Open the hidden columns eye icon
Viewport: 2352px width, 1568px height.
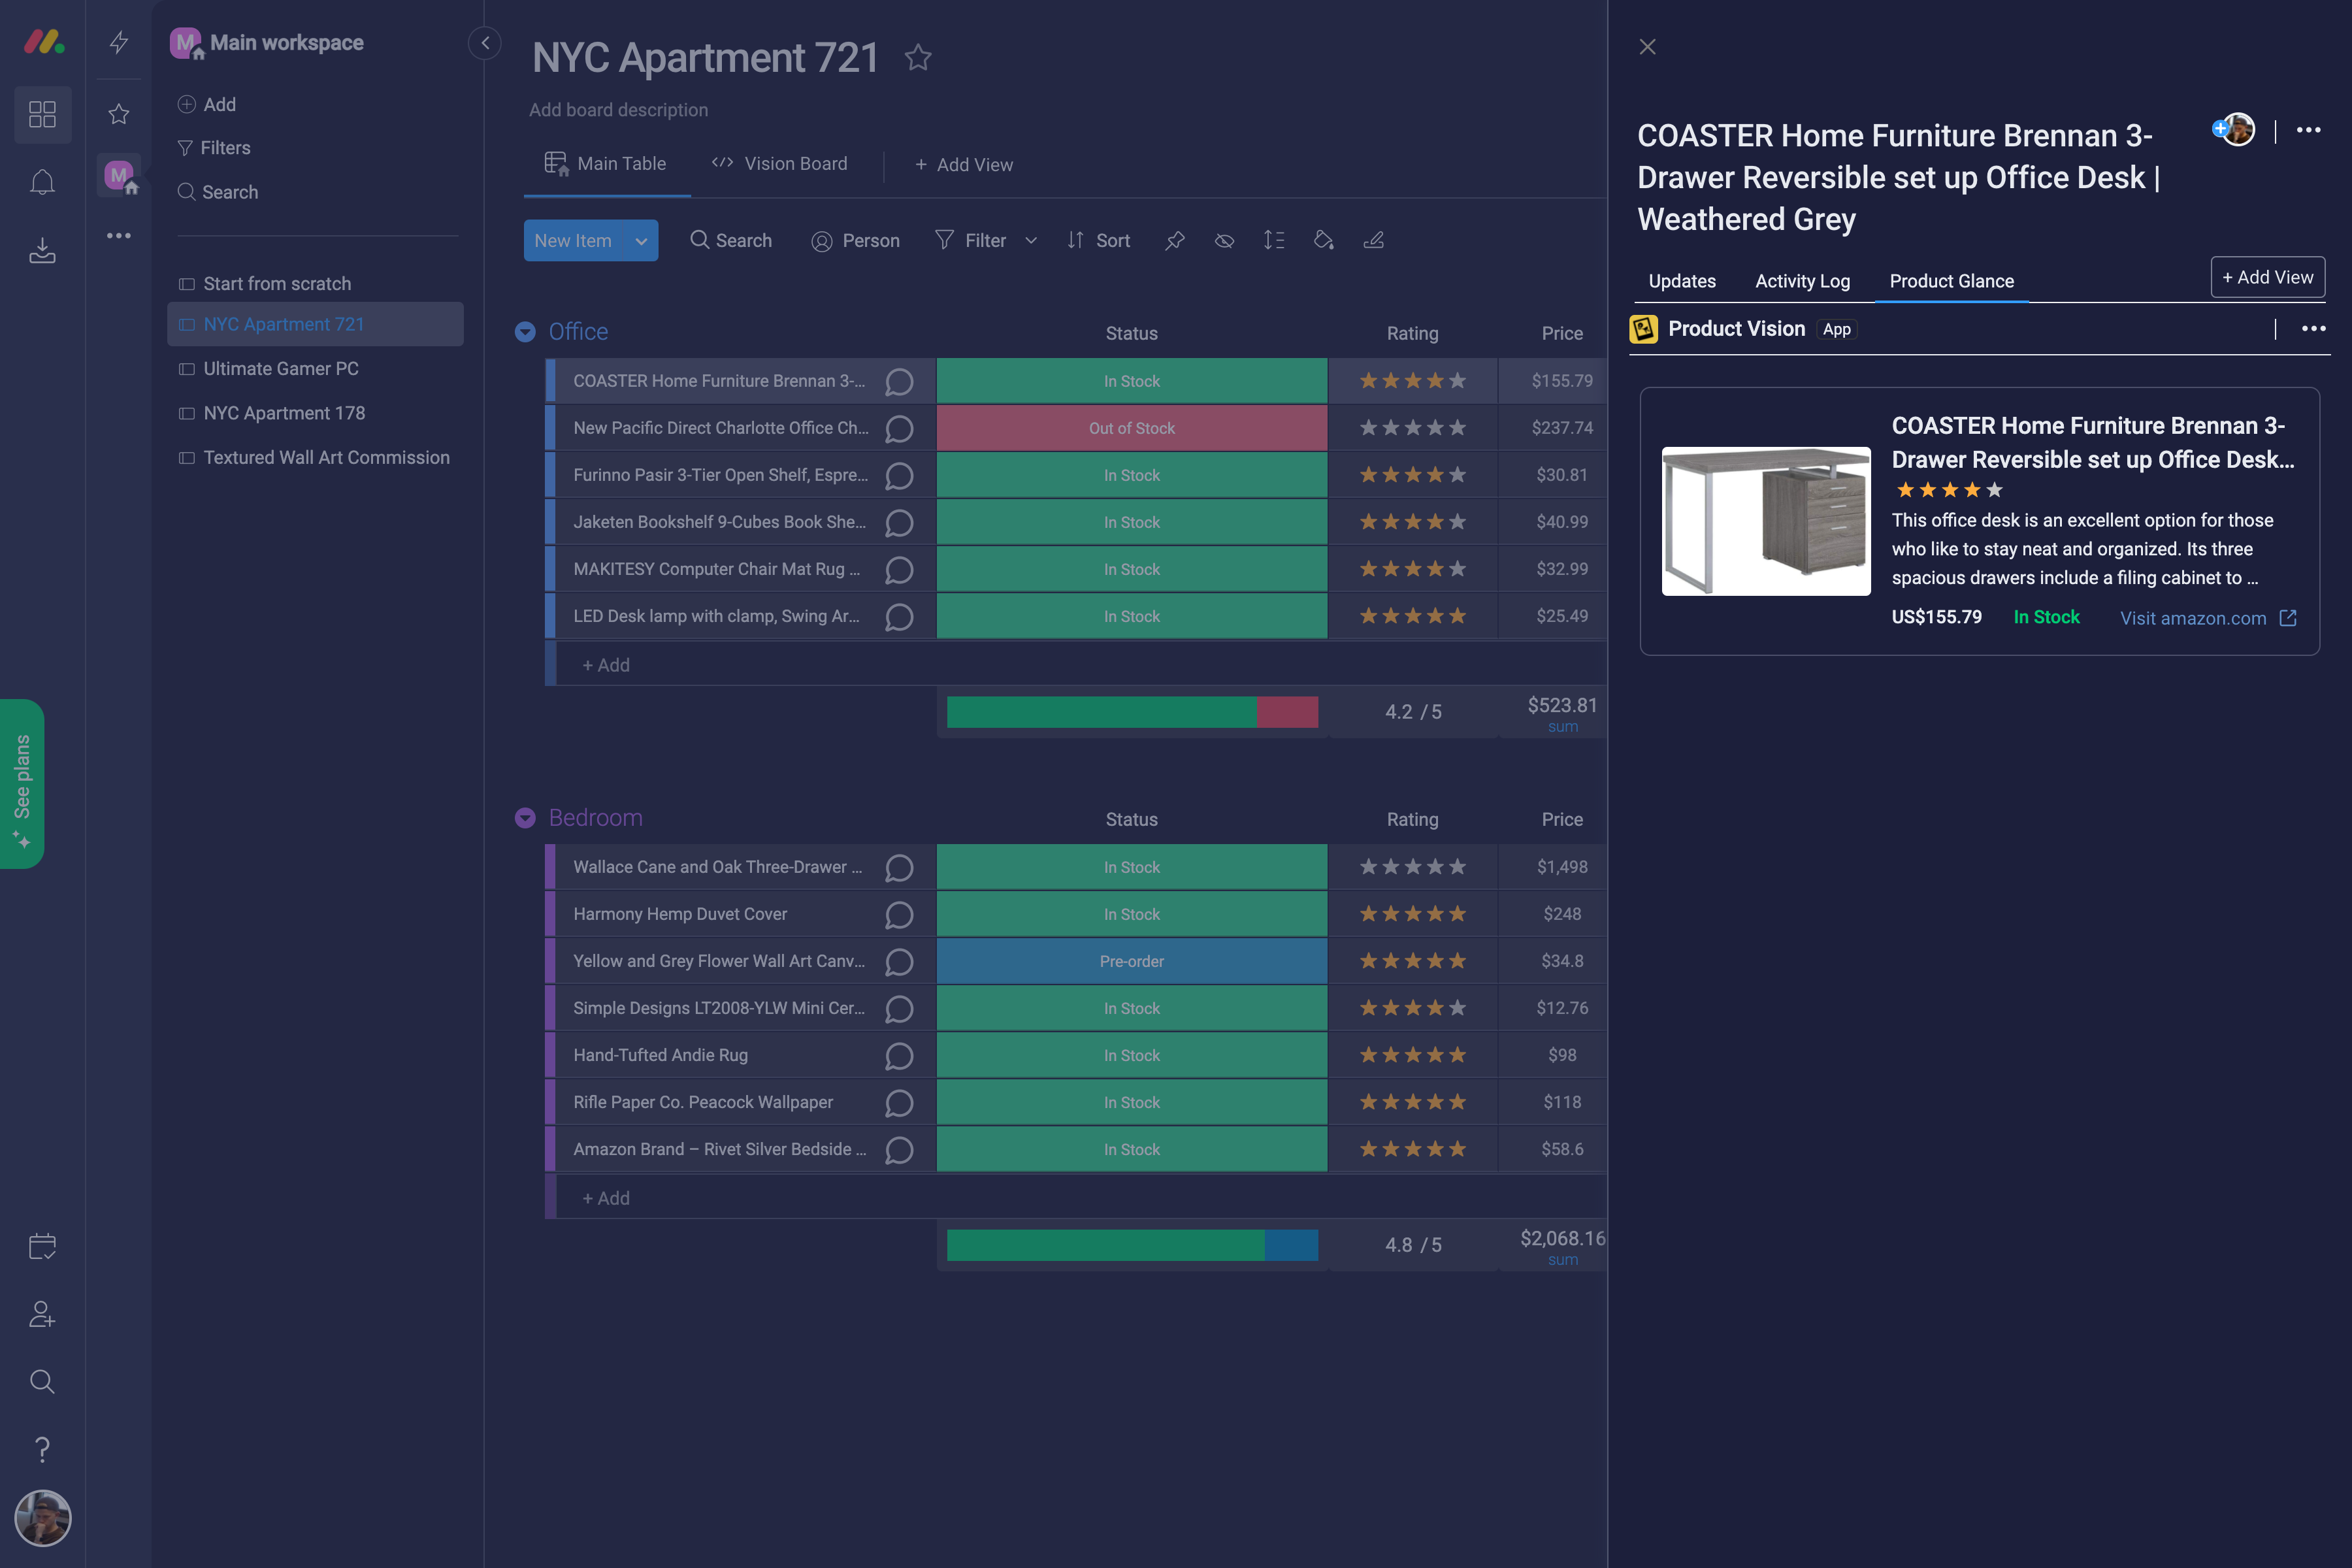pos(1224,240)
